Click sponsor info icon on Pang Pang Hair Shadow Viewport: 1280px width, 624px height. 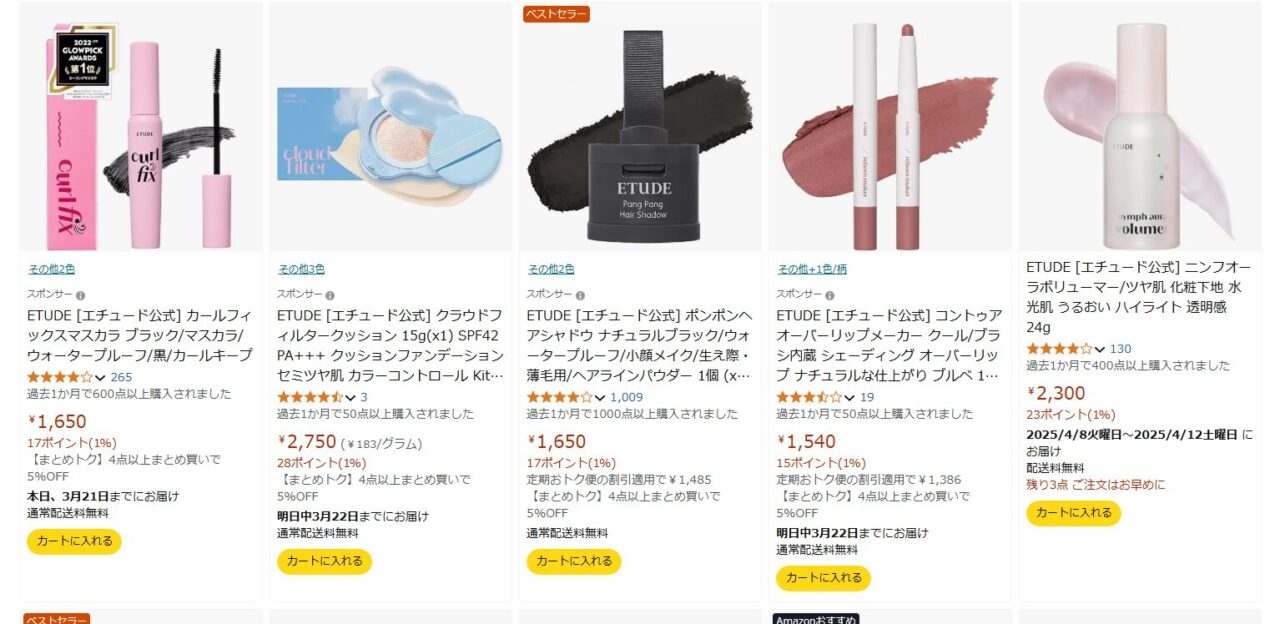[581, 295]
